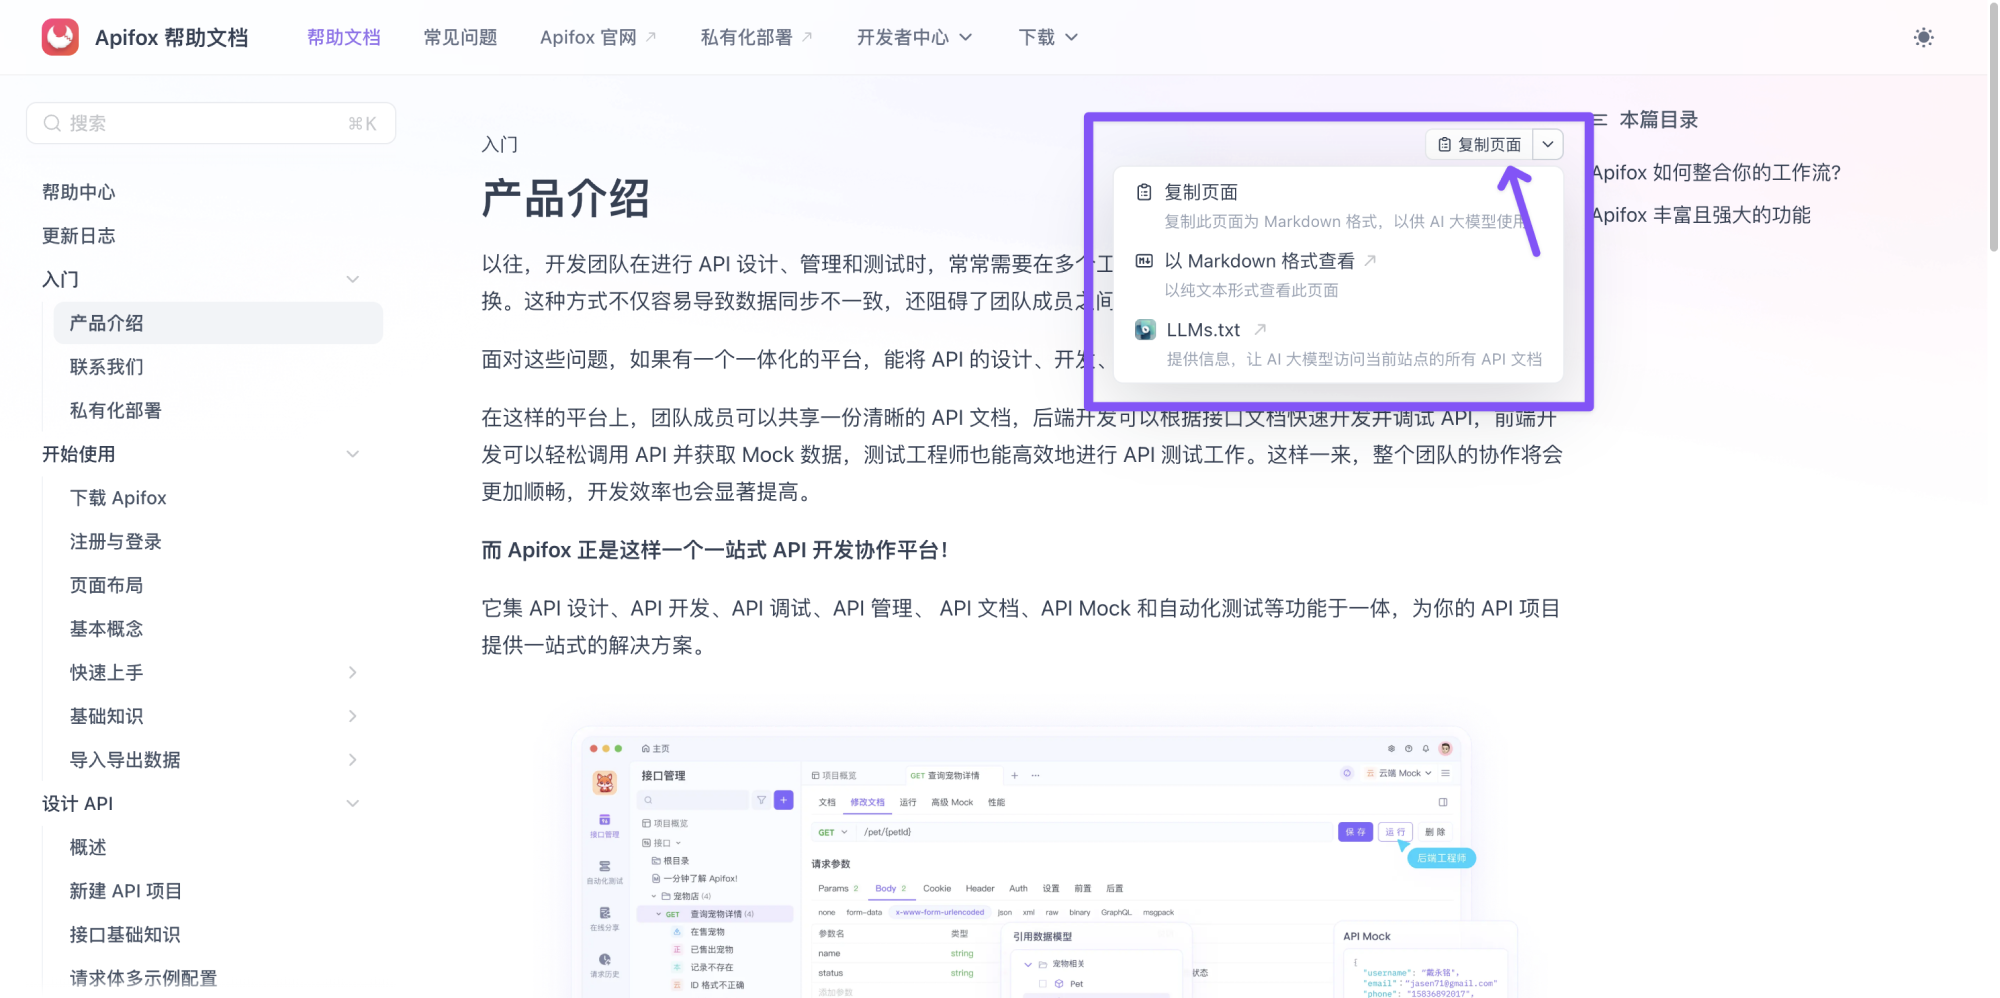Open 页面布局 in sidebar
The width and height of the screenshot is (2000, 998).
106,585
